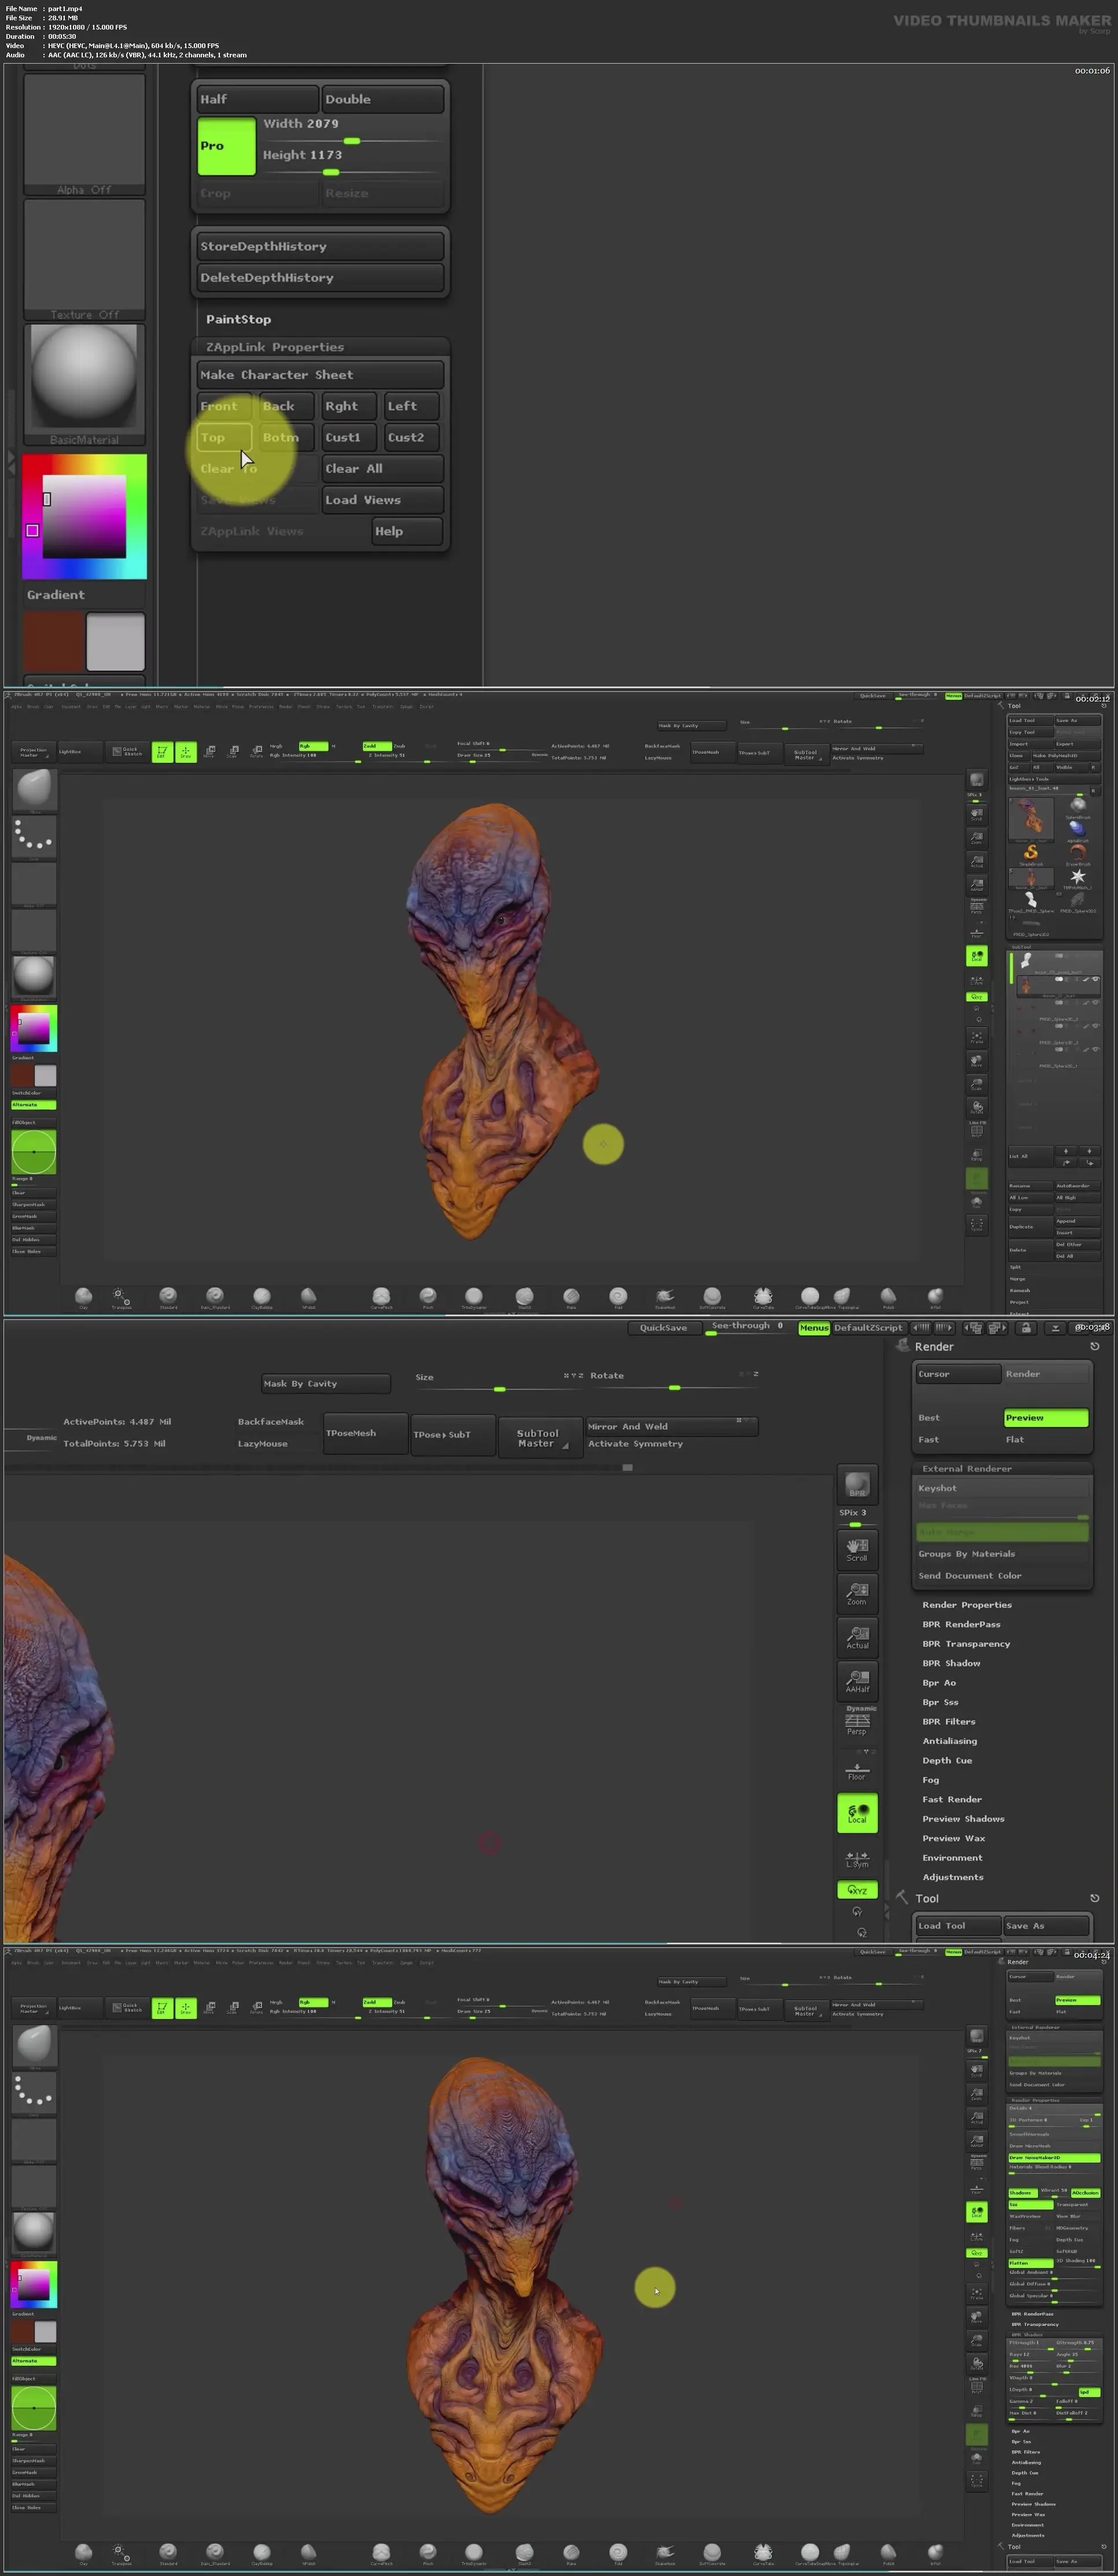Toggle the large green Local button
The image size is (1118, 2576).
(857, 1813)
